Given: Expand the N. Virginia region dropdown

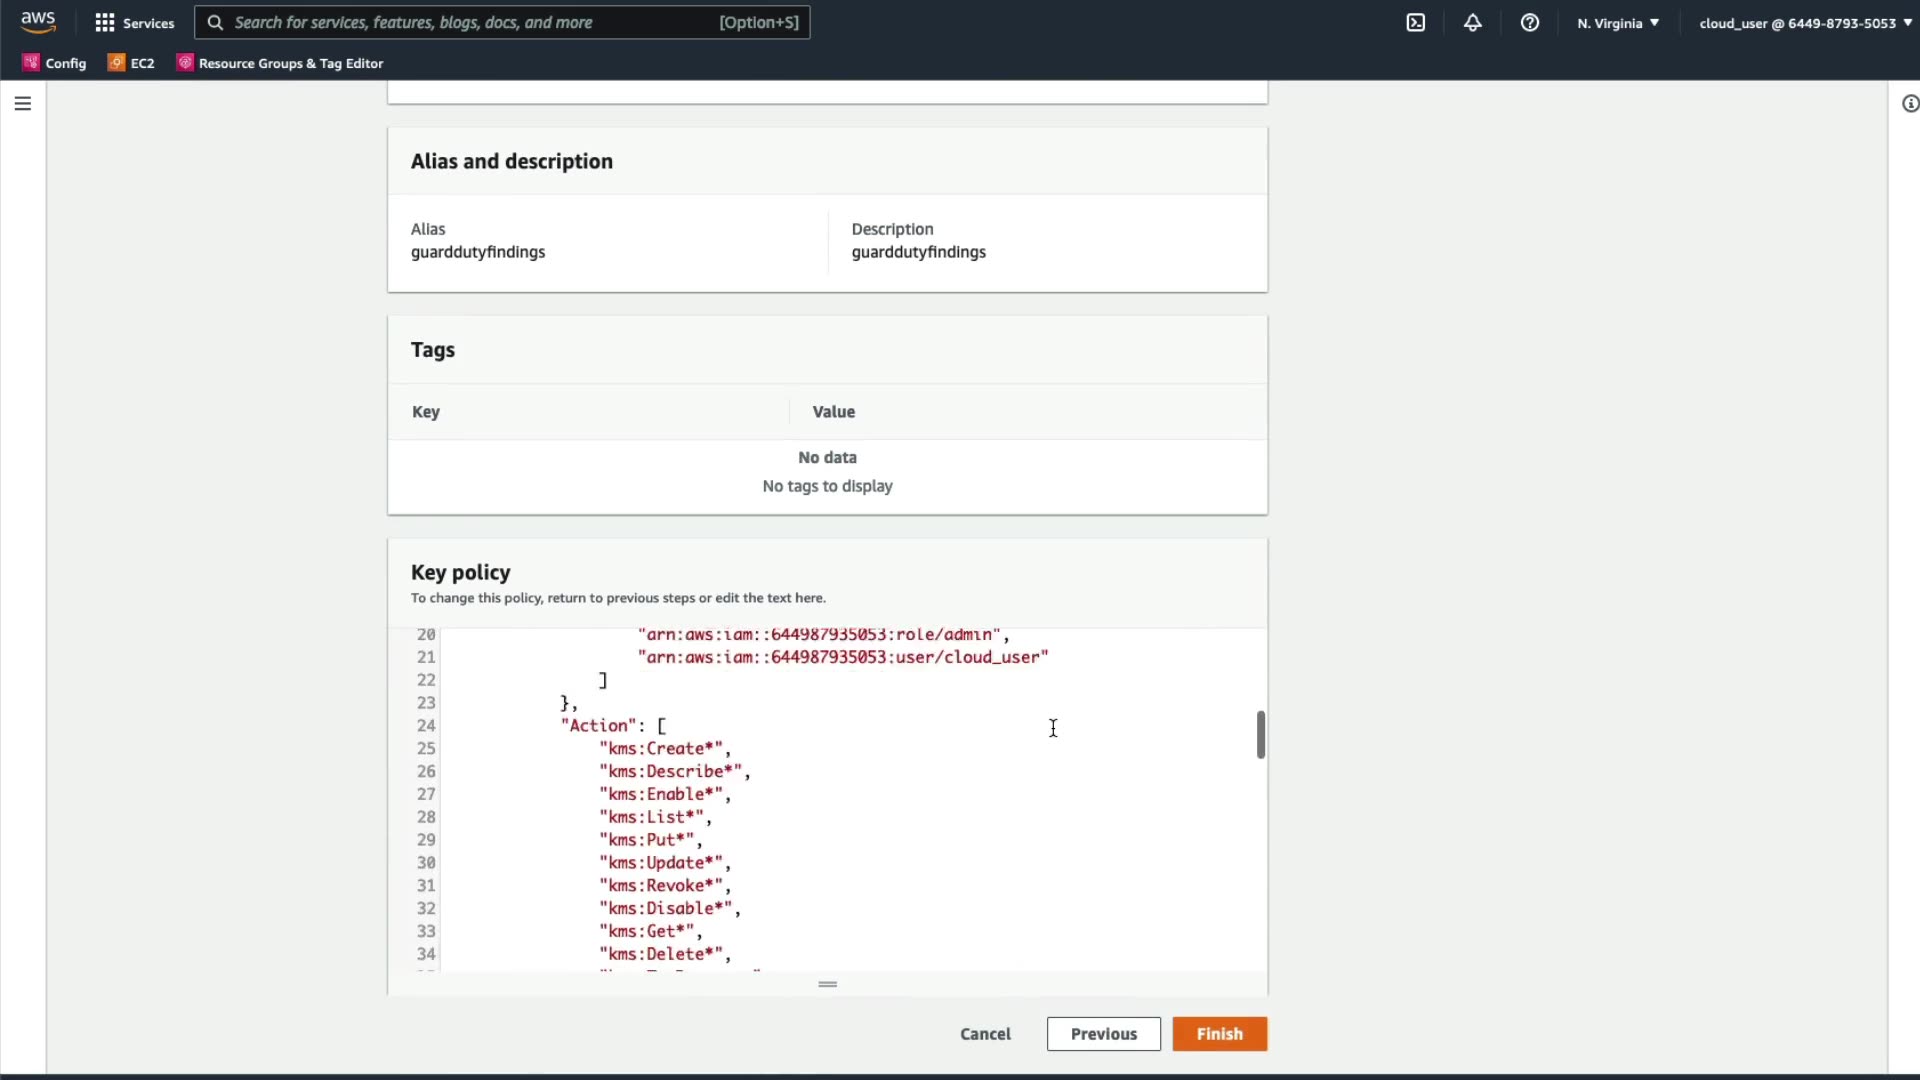Looking at the screenshot, I should point(1617,23).
